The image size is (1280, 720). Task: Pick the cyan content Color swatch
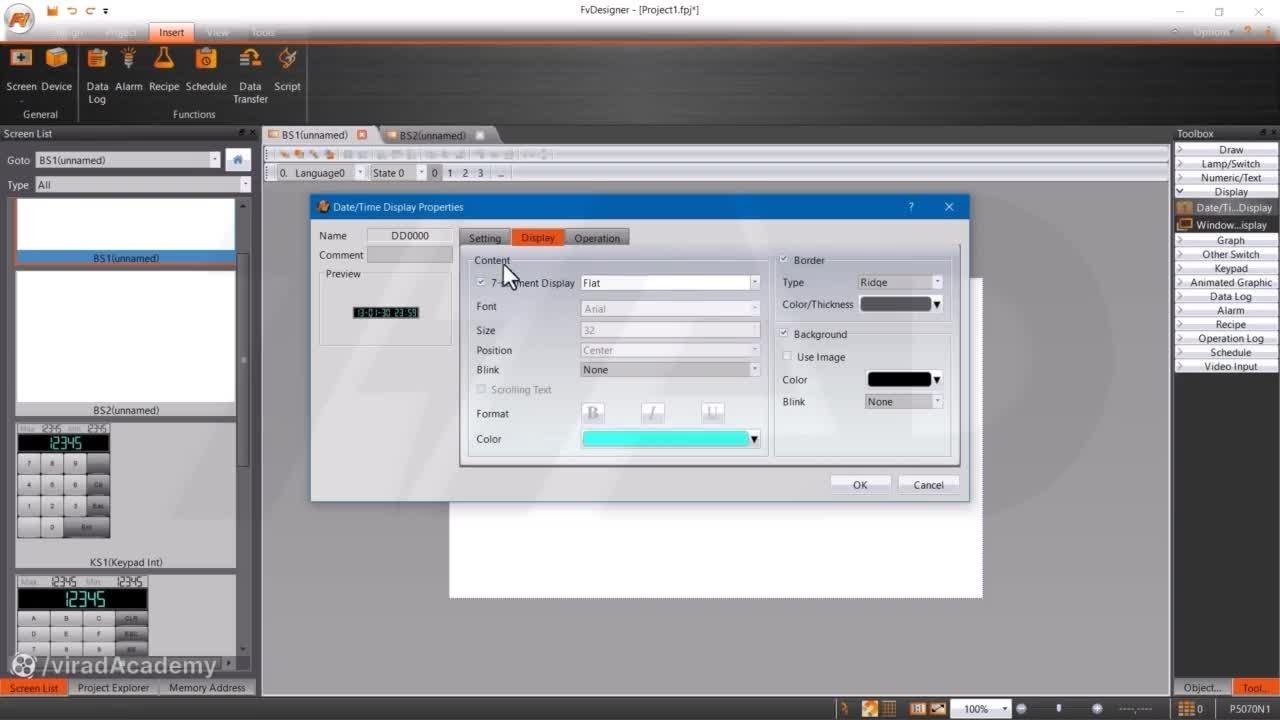coord(665,439)
